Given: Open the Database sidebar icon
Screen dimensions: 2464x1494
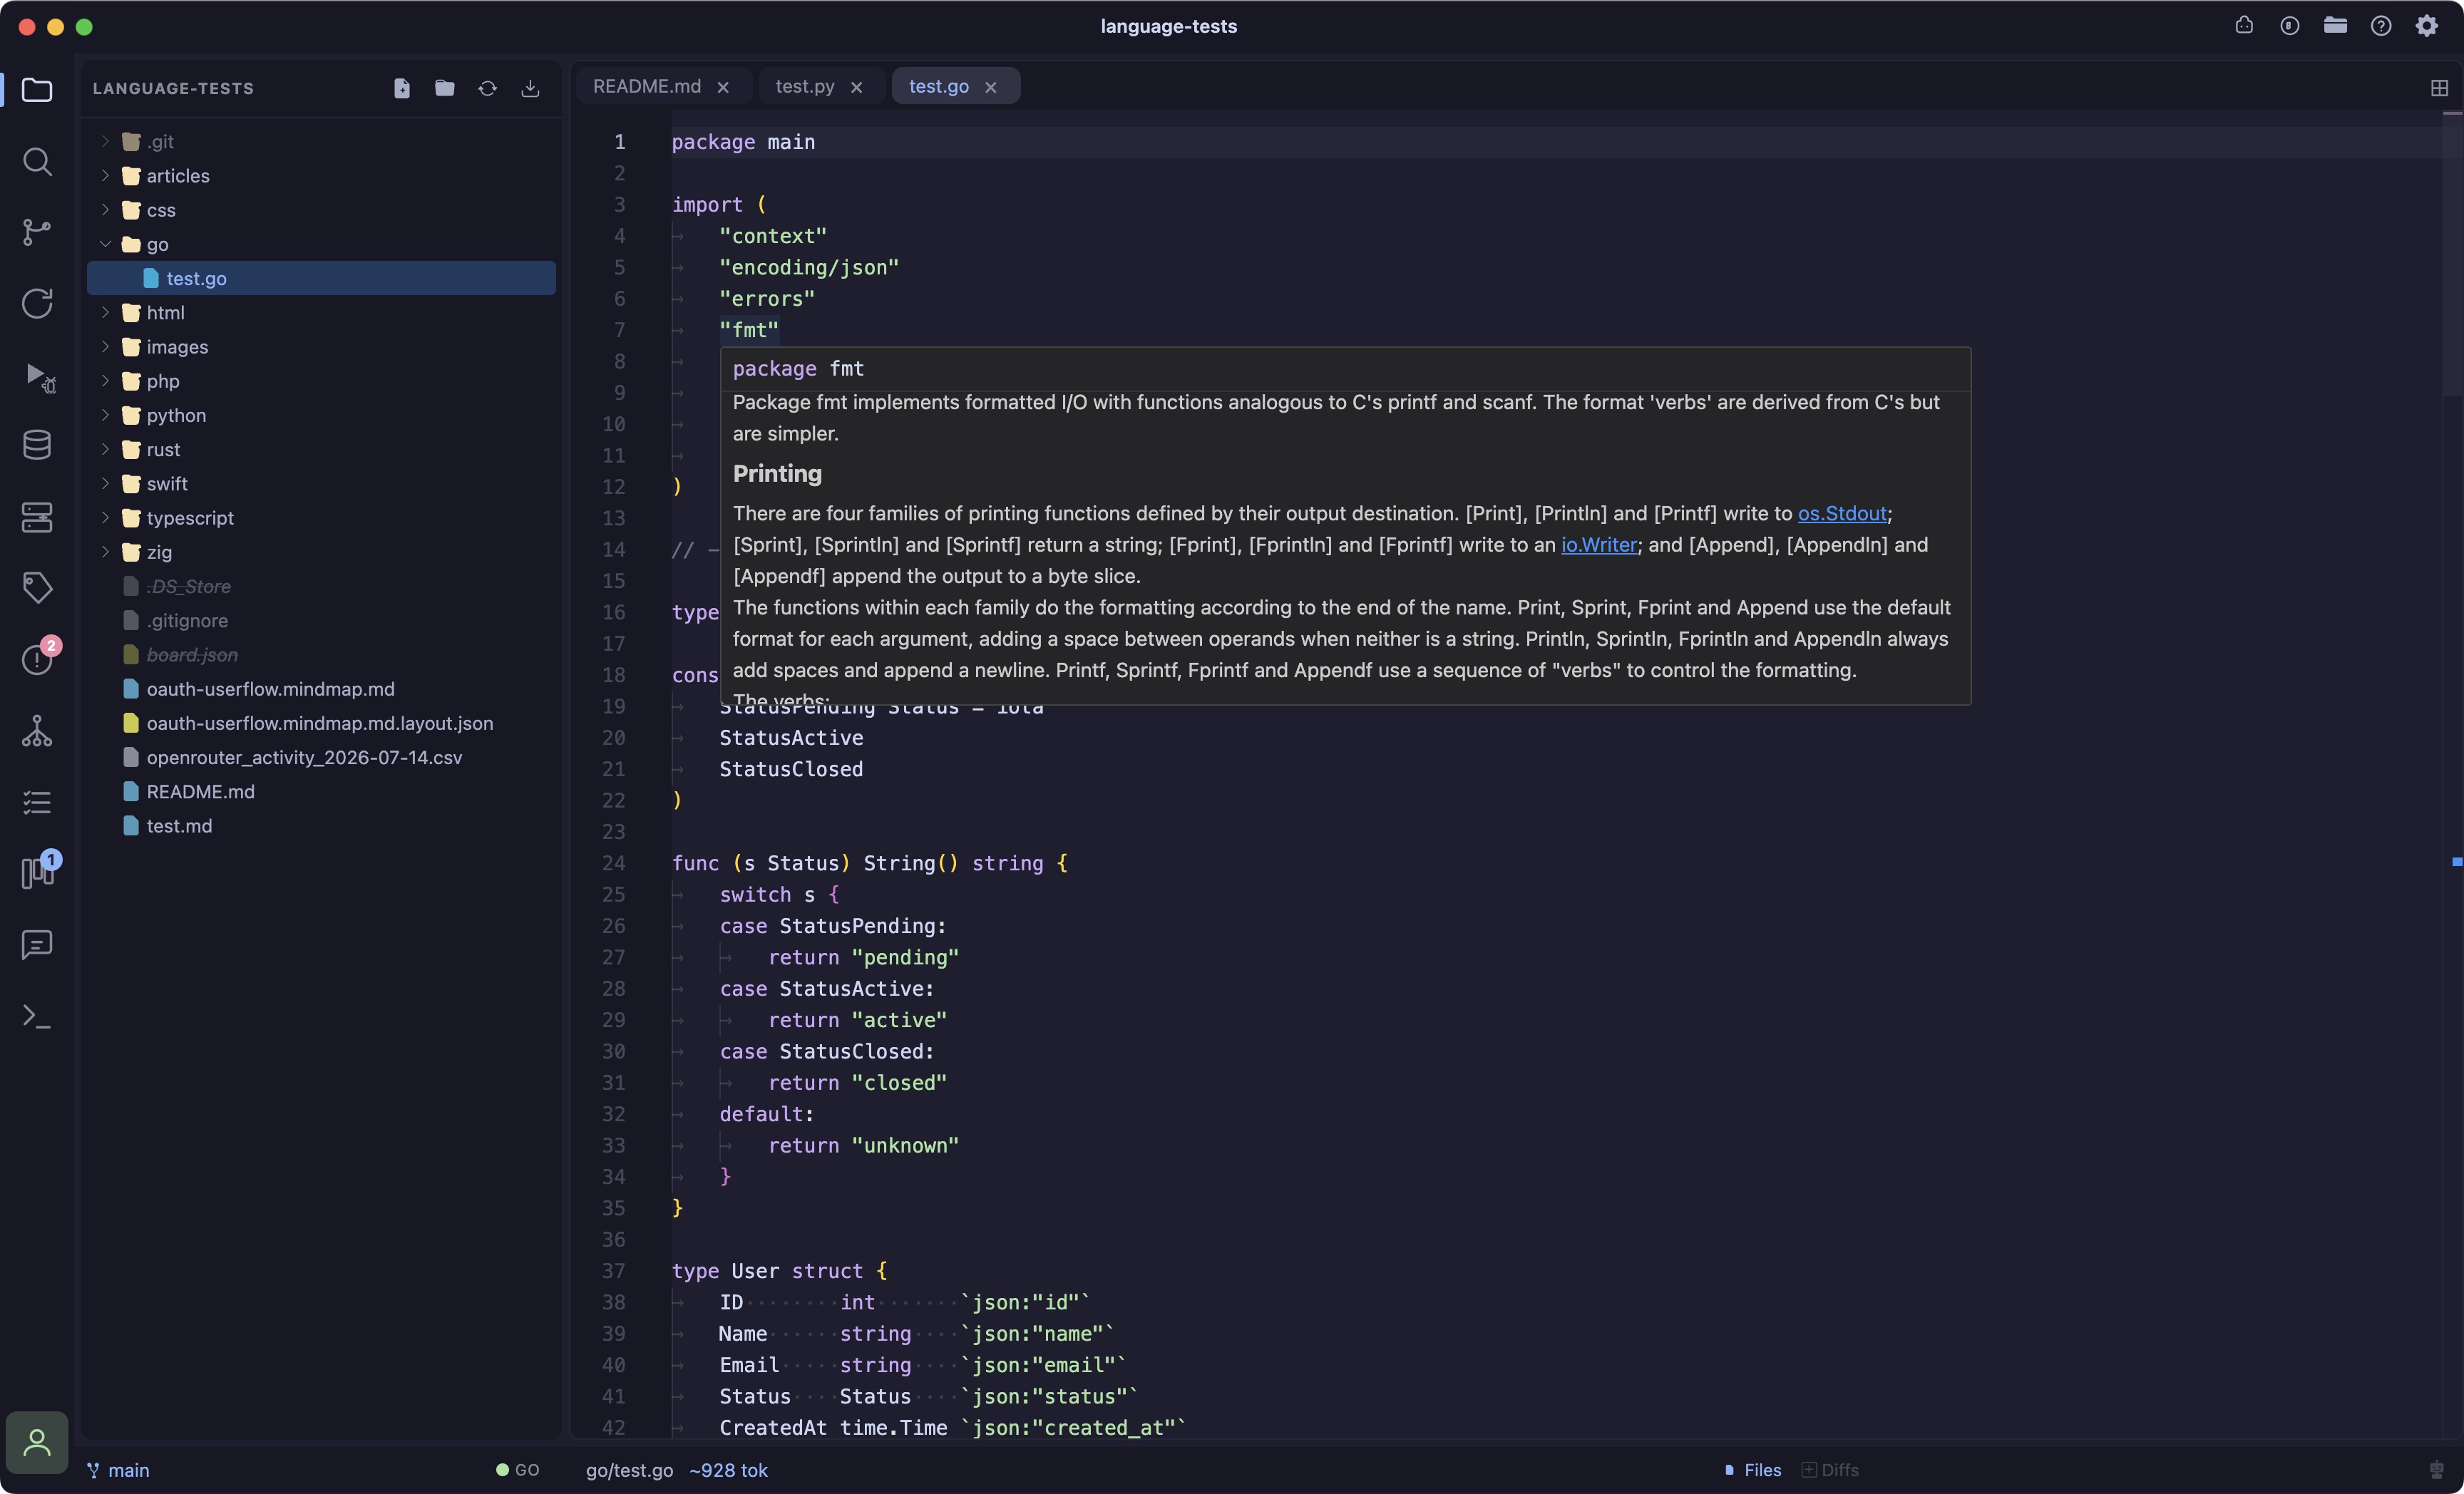Looking at the screenshot, I should [x=37, y=445].
